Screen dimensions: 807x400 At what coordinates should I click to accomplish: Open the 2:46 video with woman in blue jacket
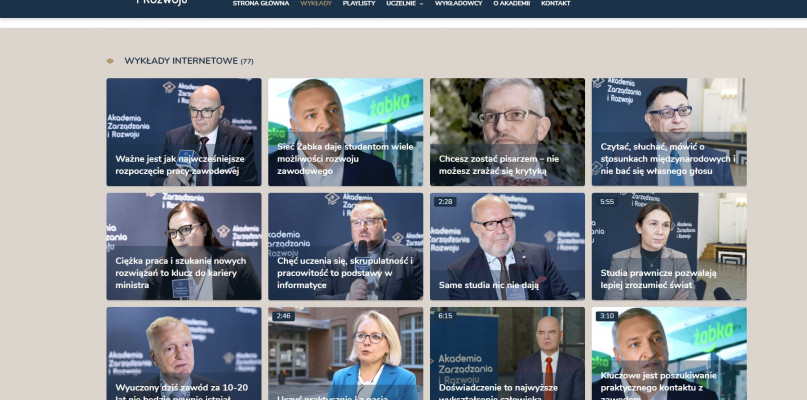tap(345, 354)
